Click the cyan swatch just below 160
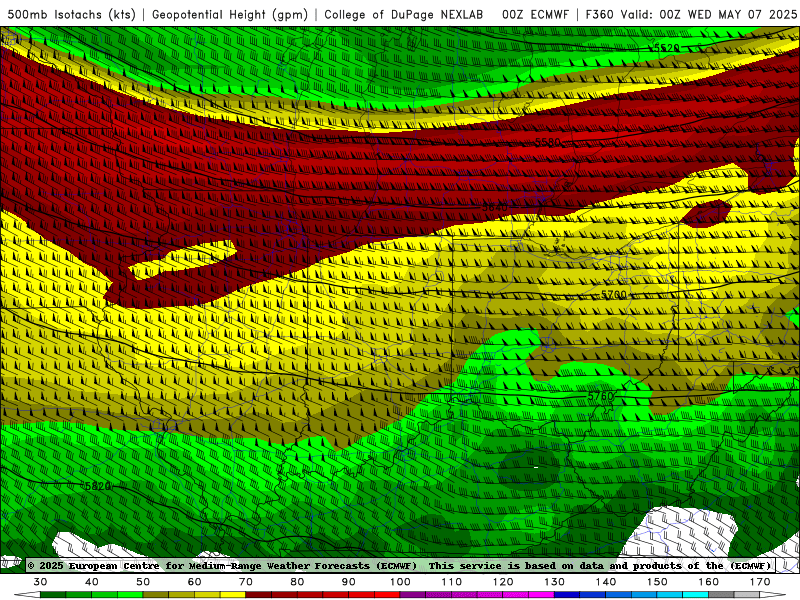The height and width of the screenshot is (600, 800). pyautogui.click(x=695, y=595)
